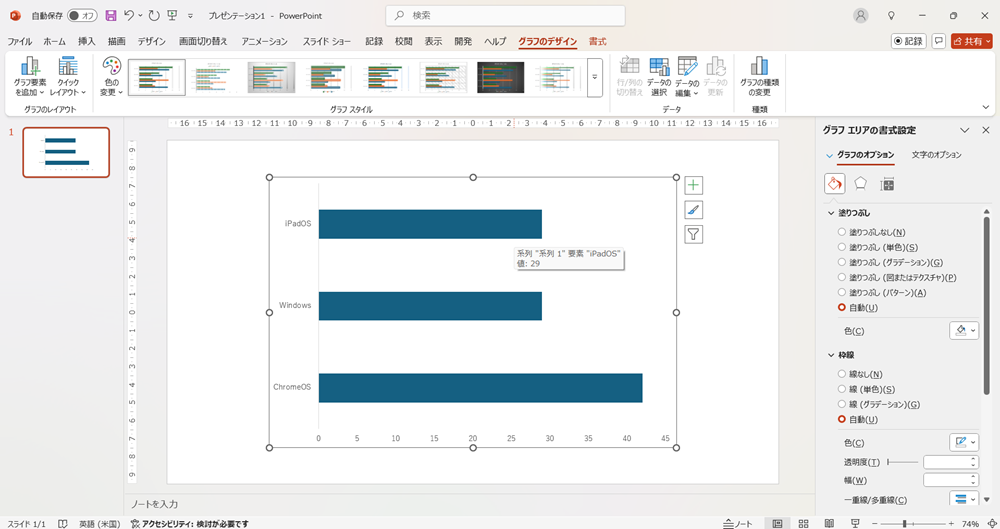Switch to 書式 tab
Viewport: 1000px width, 529px height.
pos(598,41)
